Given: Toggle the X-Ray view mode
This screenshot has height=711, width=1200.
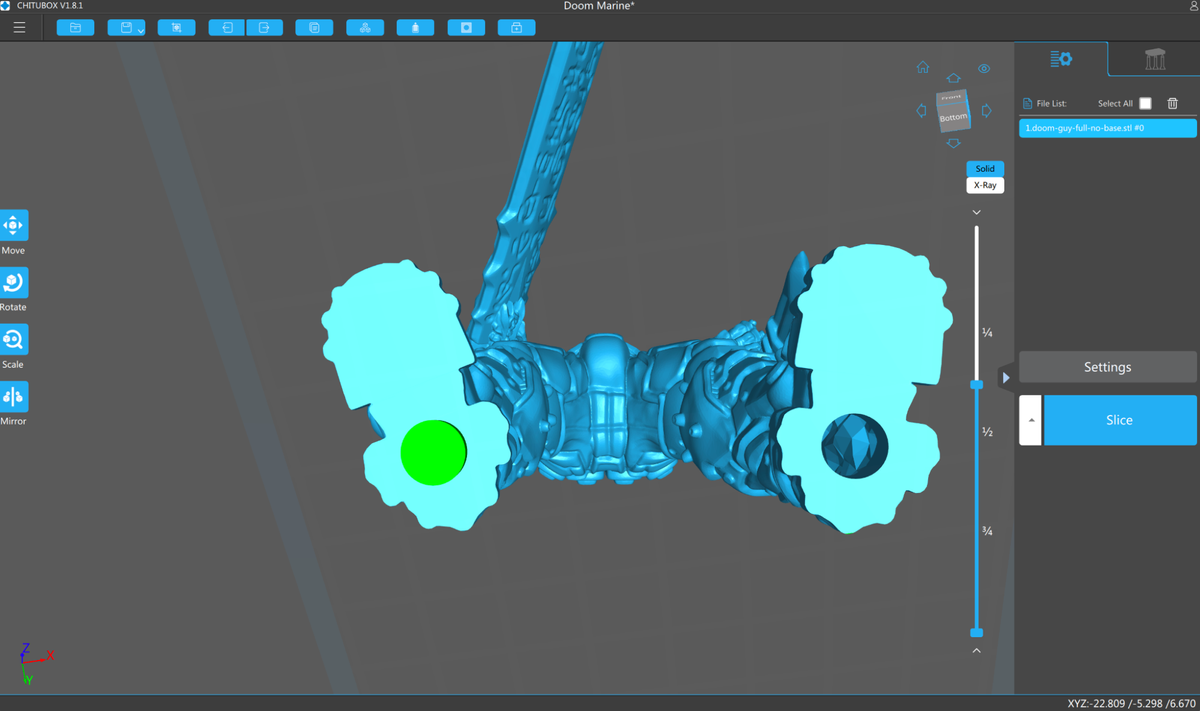Looking at the screenshot, I should pyautogui.click(x=985, y=185).
